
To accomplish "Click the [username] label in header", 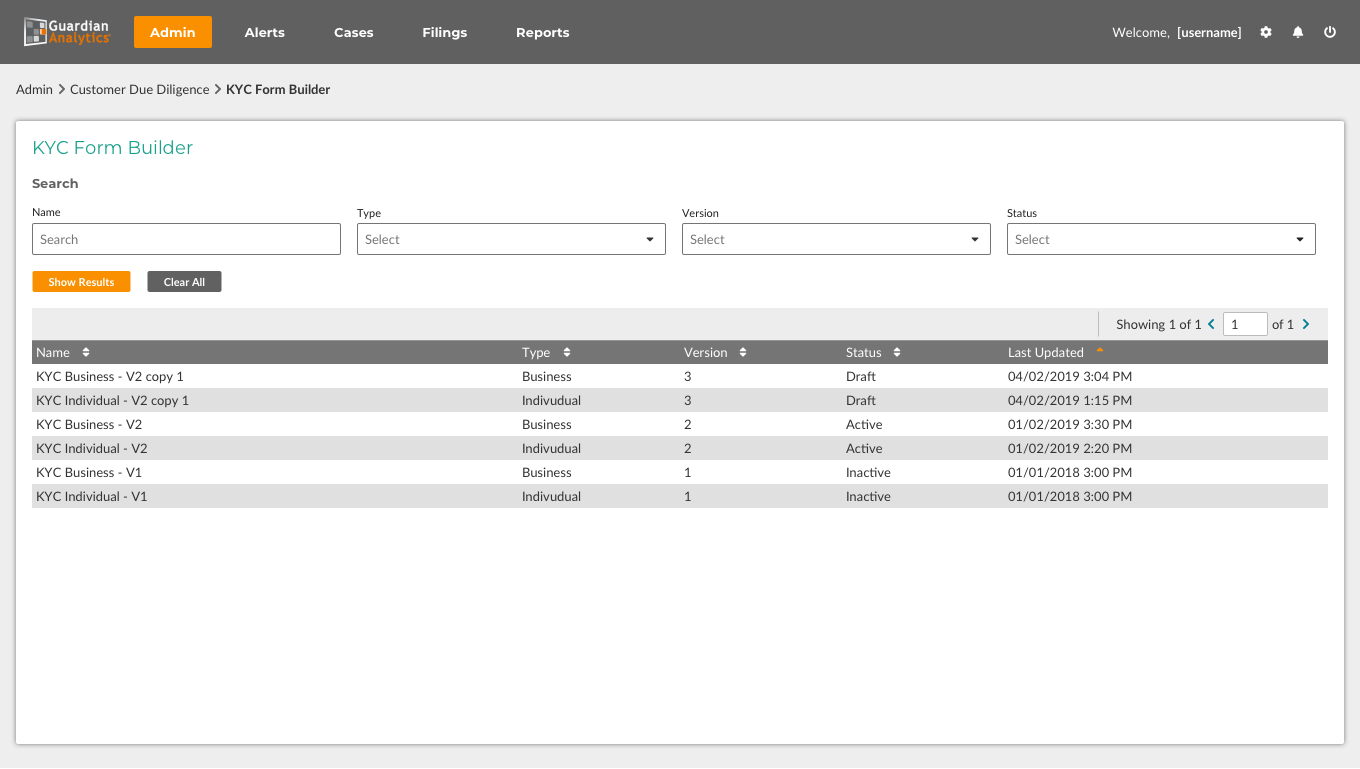I will [1209, 32].
